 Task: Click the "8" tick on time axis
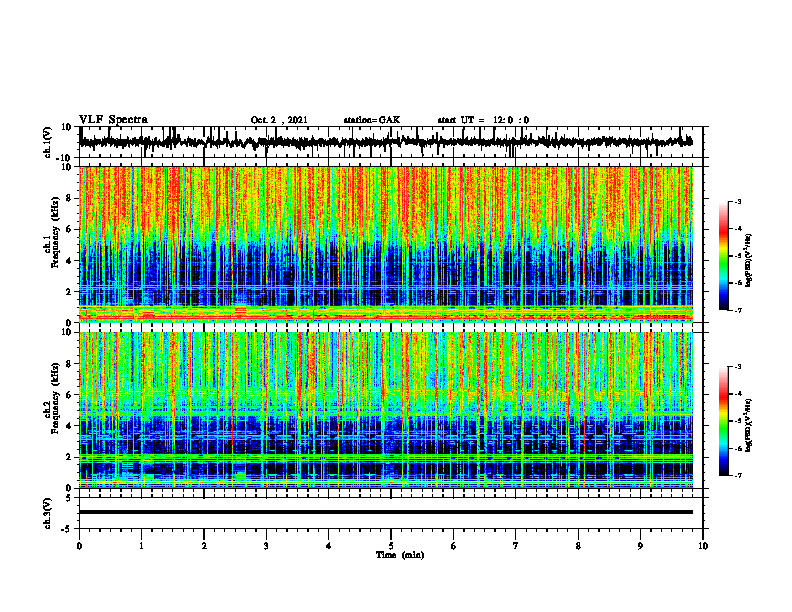(578, 546)
